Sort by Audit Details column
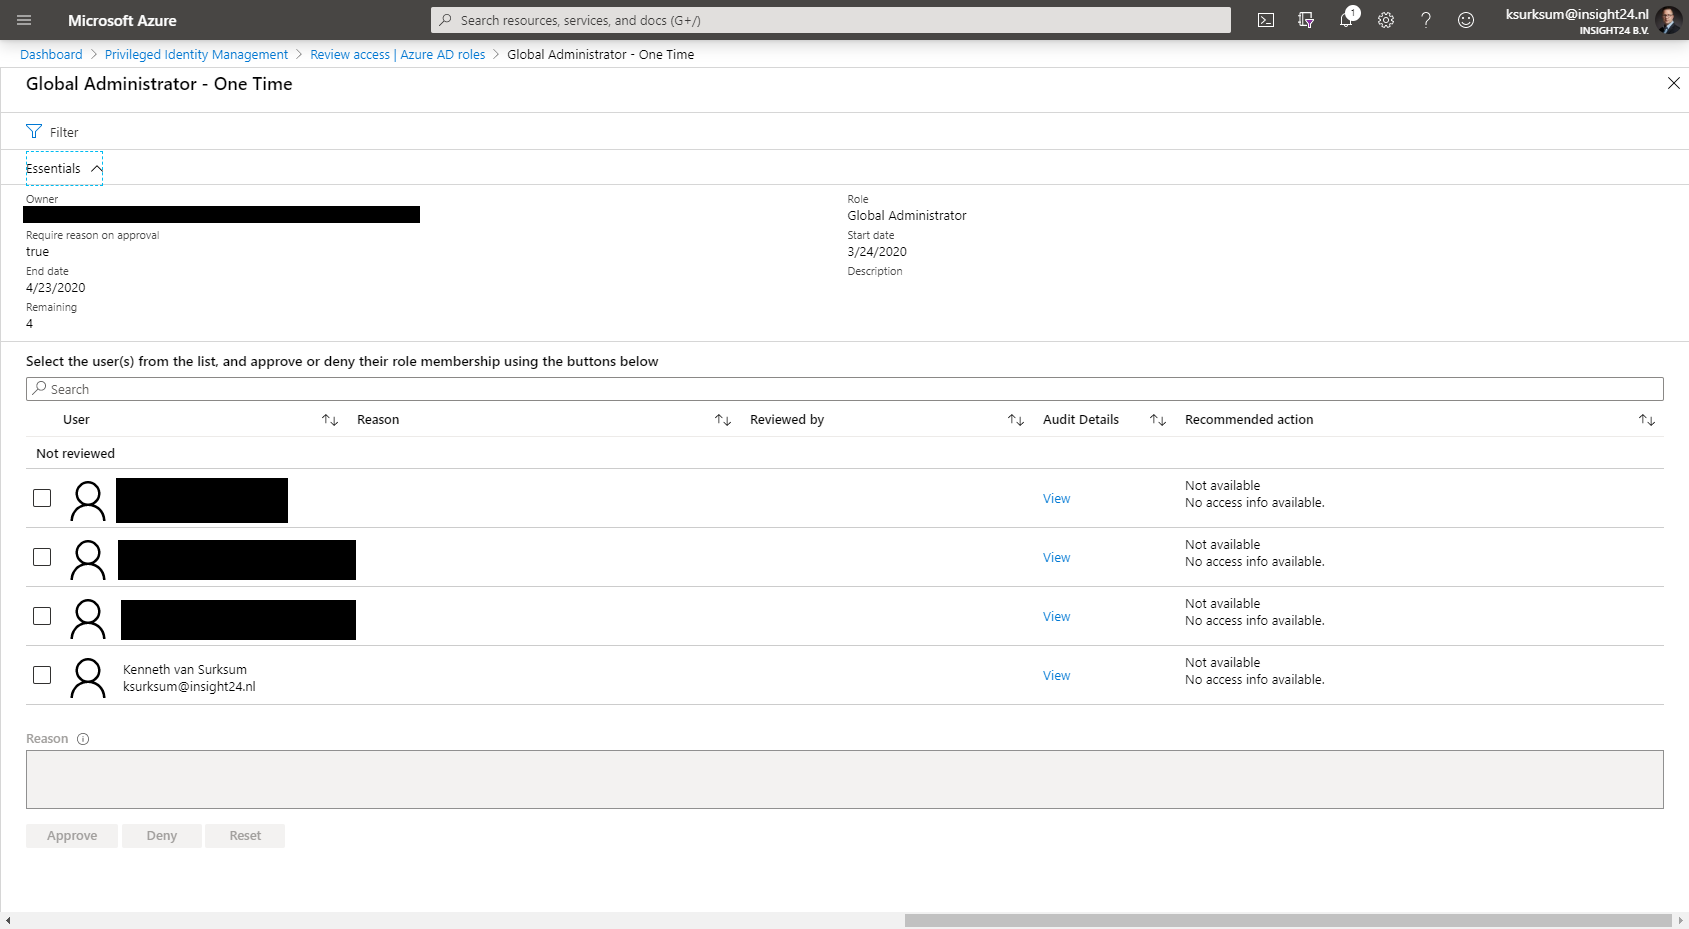The image size is (1689, 929). (x=1158, y=420)
